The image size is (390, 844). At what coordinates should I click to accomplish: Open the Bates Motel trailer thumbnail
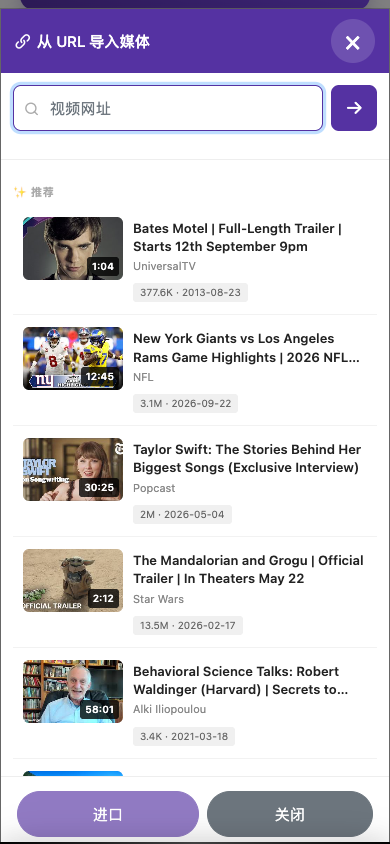(x=73, y=248)
